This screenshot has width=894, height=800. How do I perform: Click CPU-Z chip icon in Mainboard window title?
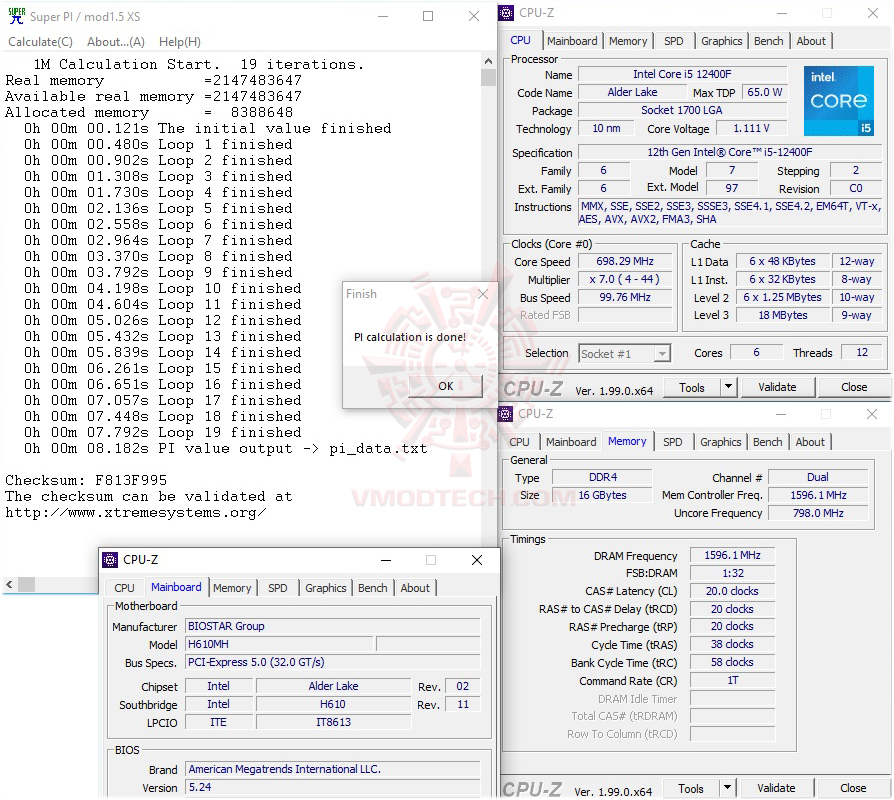pyautogui.click(x=109, y=560)
